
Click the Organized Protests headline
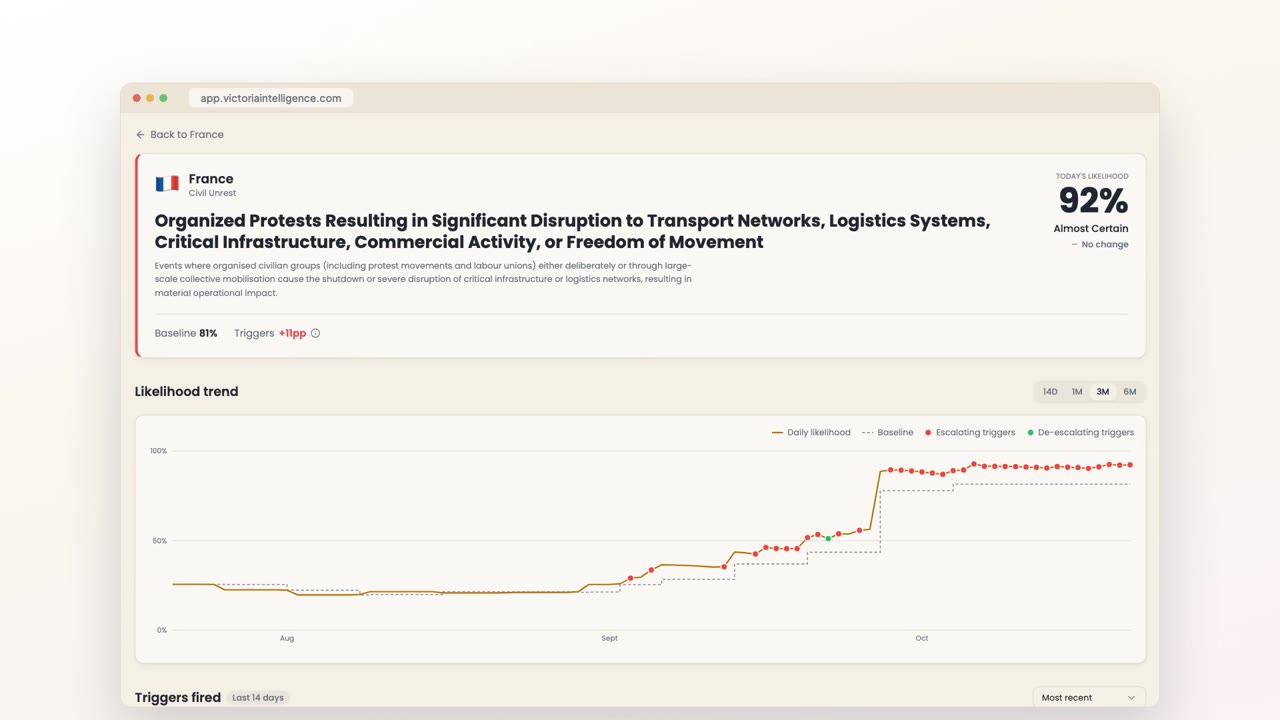pos(572,231)
